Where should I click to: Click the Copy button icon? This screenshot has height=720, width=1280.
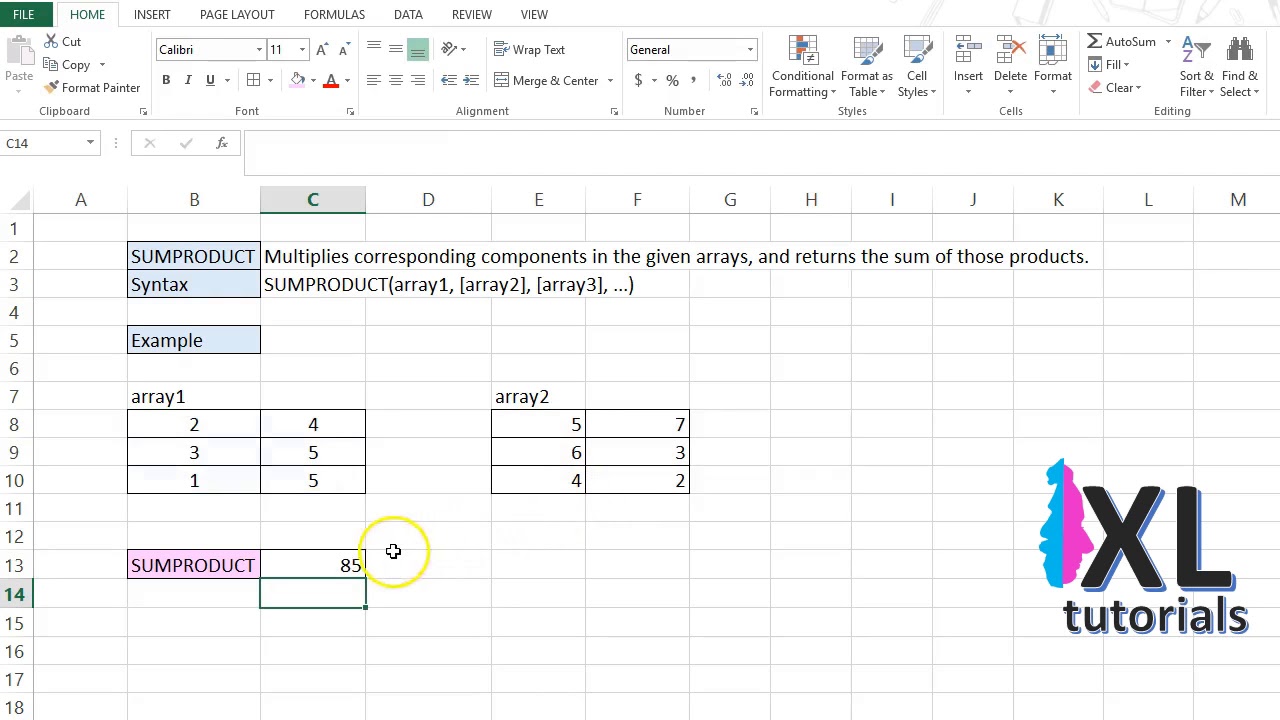(50, 65)
